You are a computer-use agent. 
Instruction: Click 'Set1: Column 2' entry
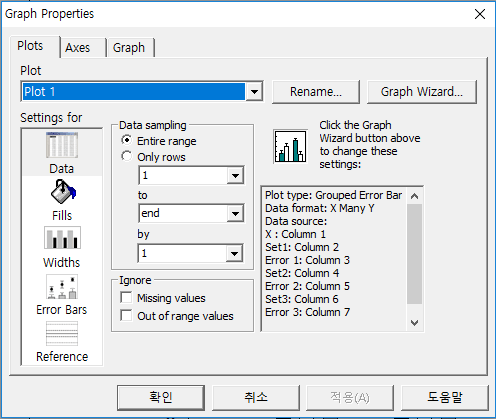[x=302, y=247]
